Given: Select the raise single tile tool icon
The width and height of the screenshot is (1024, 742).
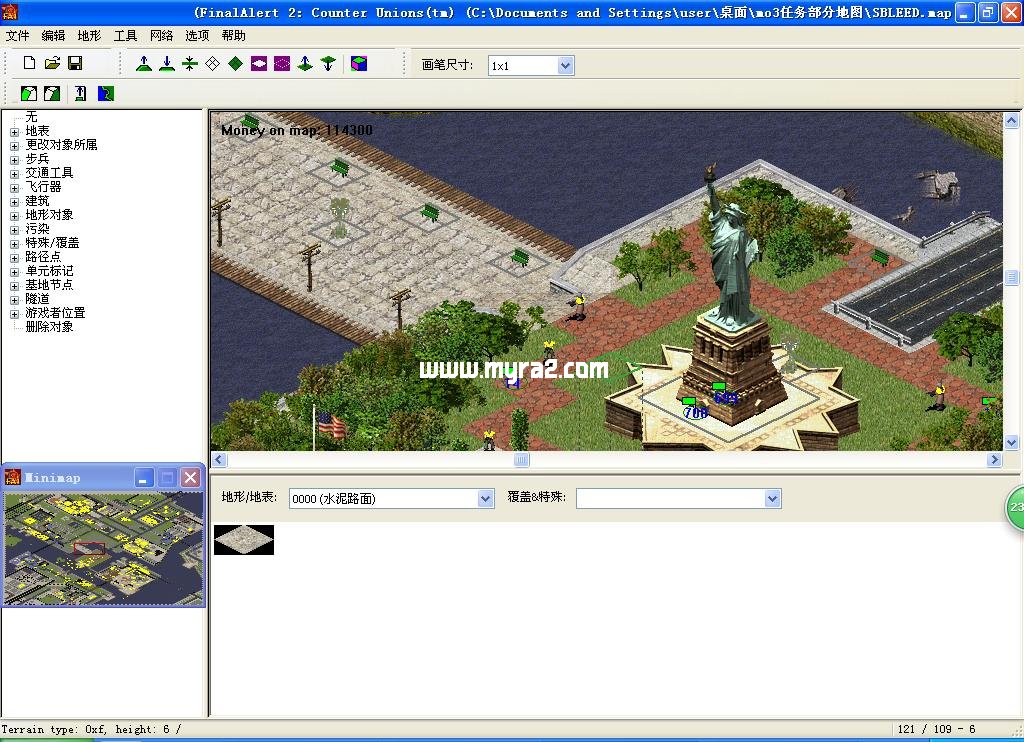Looking at the screenshot, I should tap(305, 63).
